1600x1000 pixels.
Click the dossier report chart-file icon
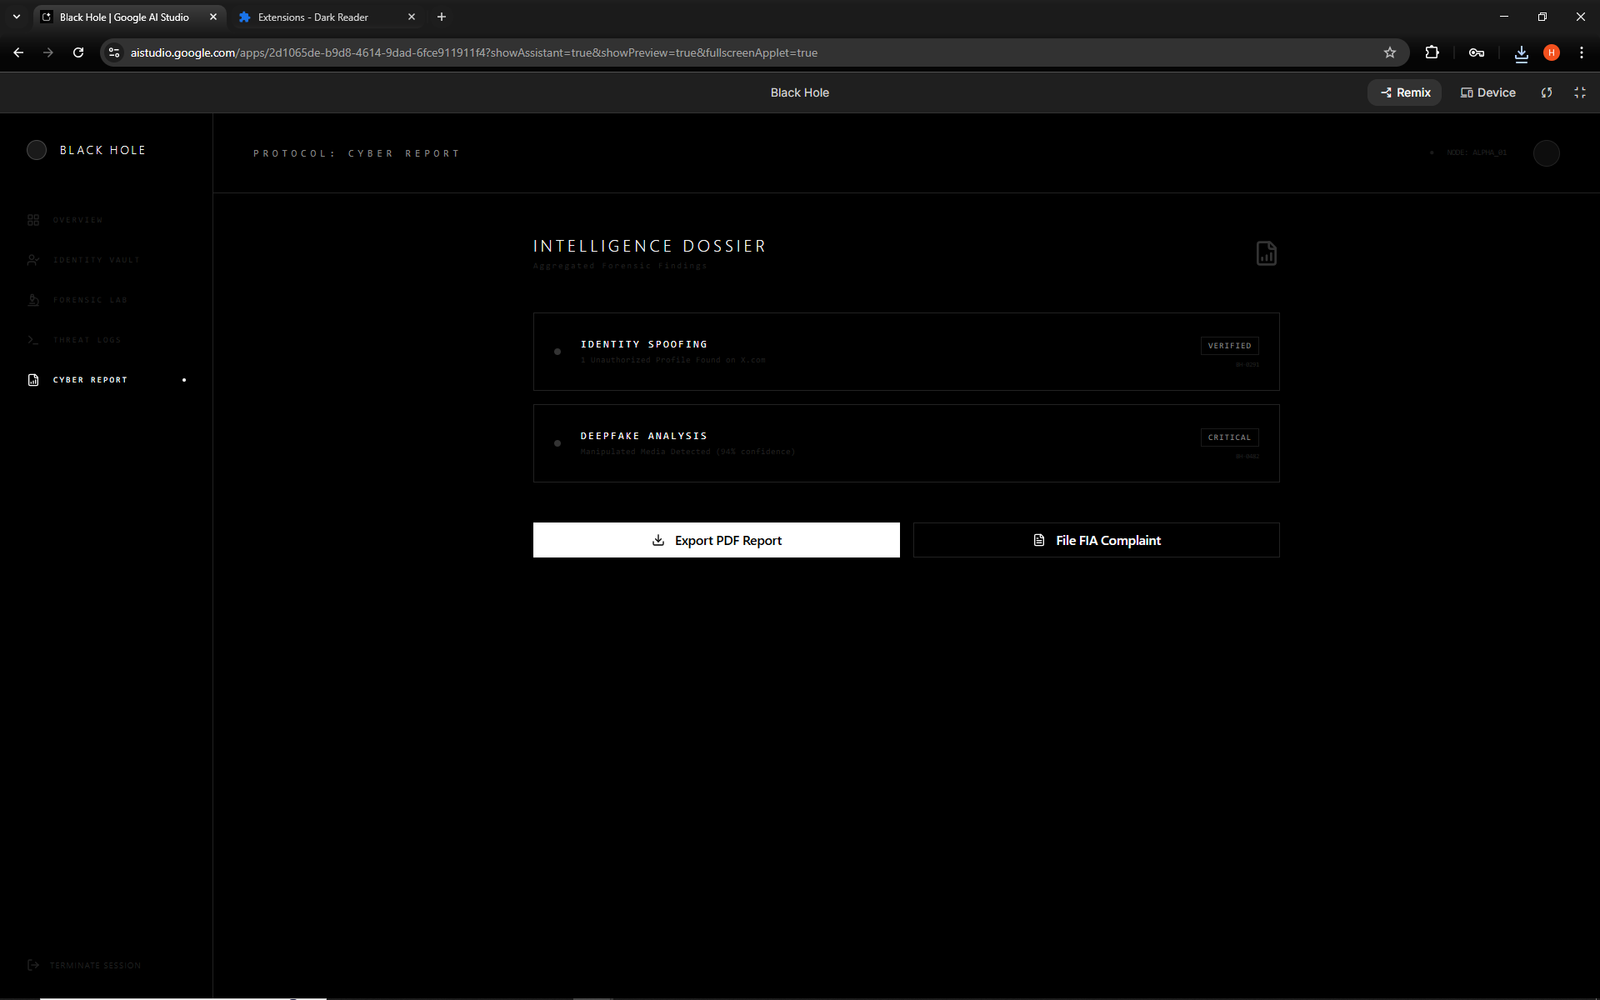coord(1266,254)
